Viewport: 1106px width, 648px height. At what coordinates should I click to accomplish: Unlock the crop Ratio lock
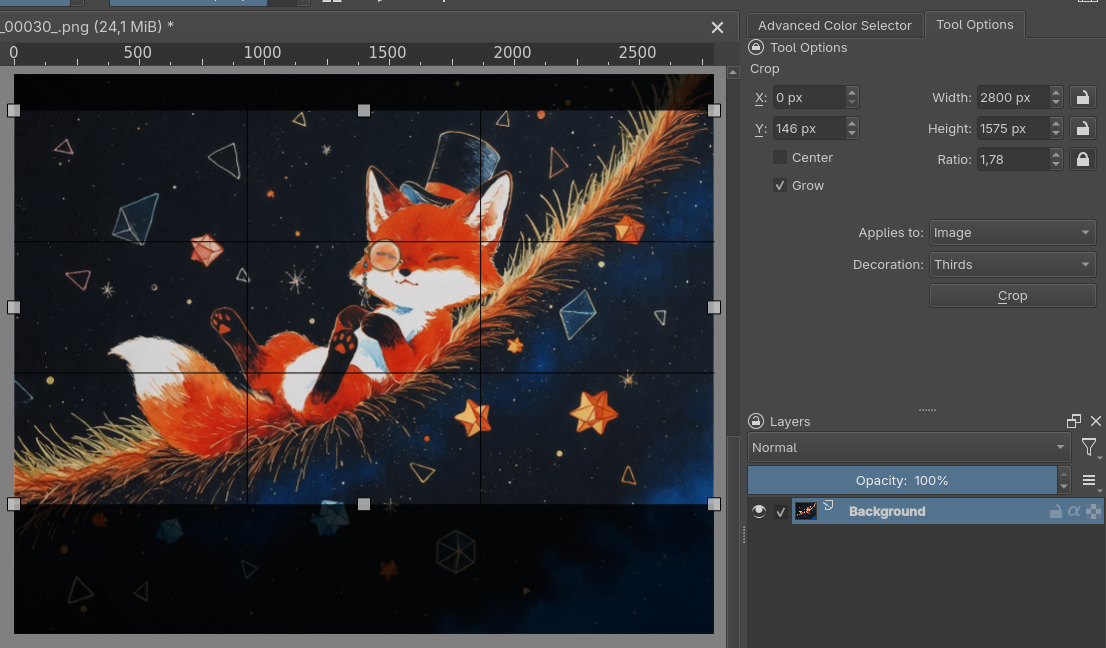pyautogui.click(x=1081, y=159)
